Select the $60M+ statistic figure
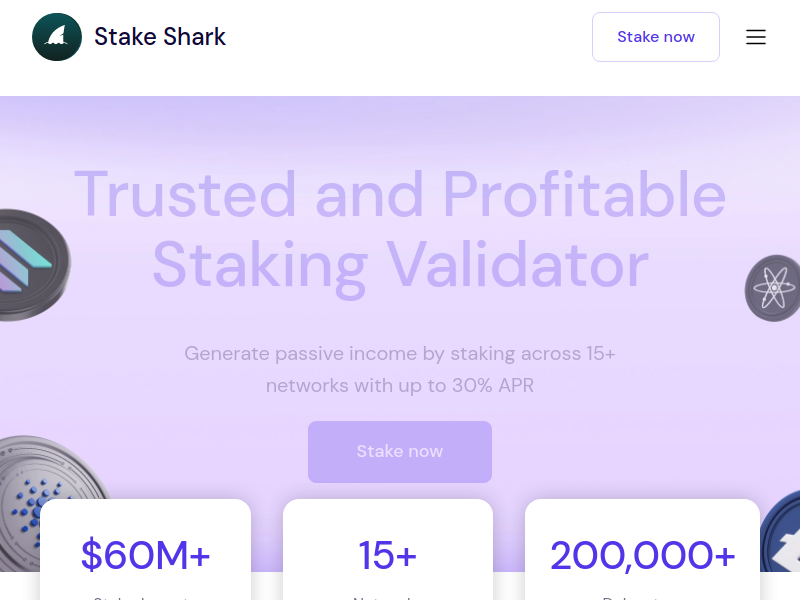 coord(145,555)
